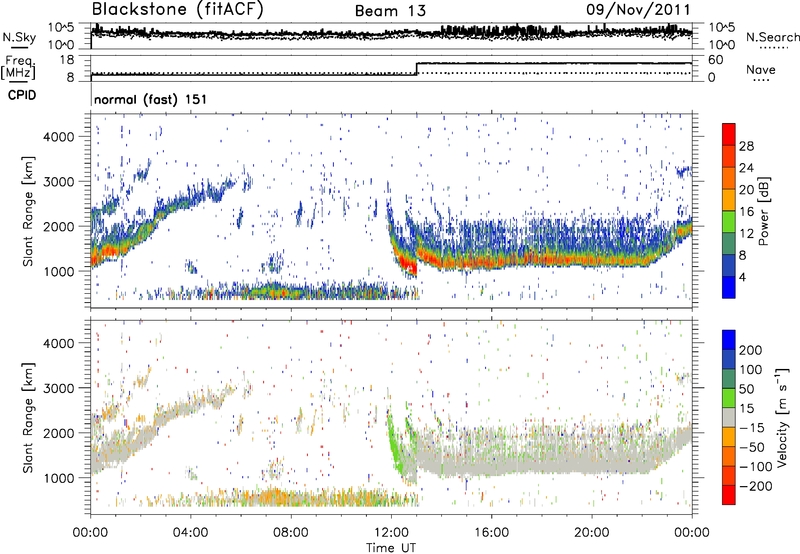Viewport: 800px width, 554px height.
Task: Pick the bright blue bottom segment of power colorbar
Action: [x=729, y=287]
